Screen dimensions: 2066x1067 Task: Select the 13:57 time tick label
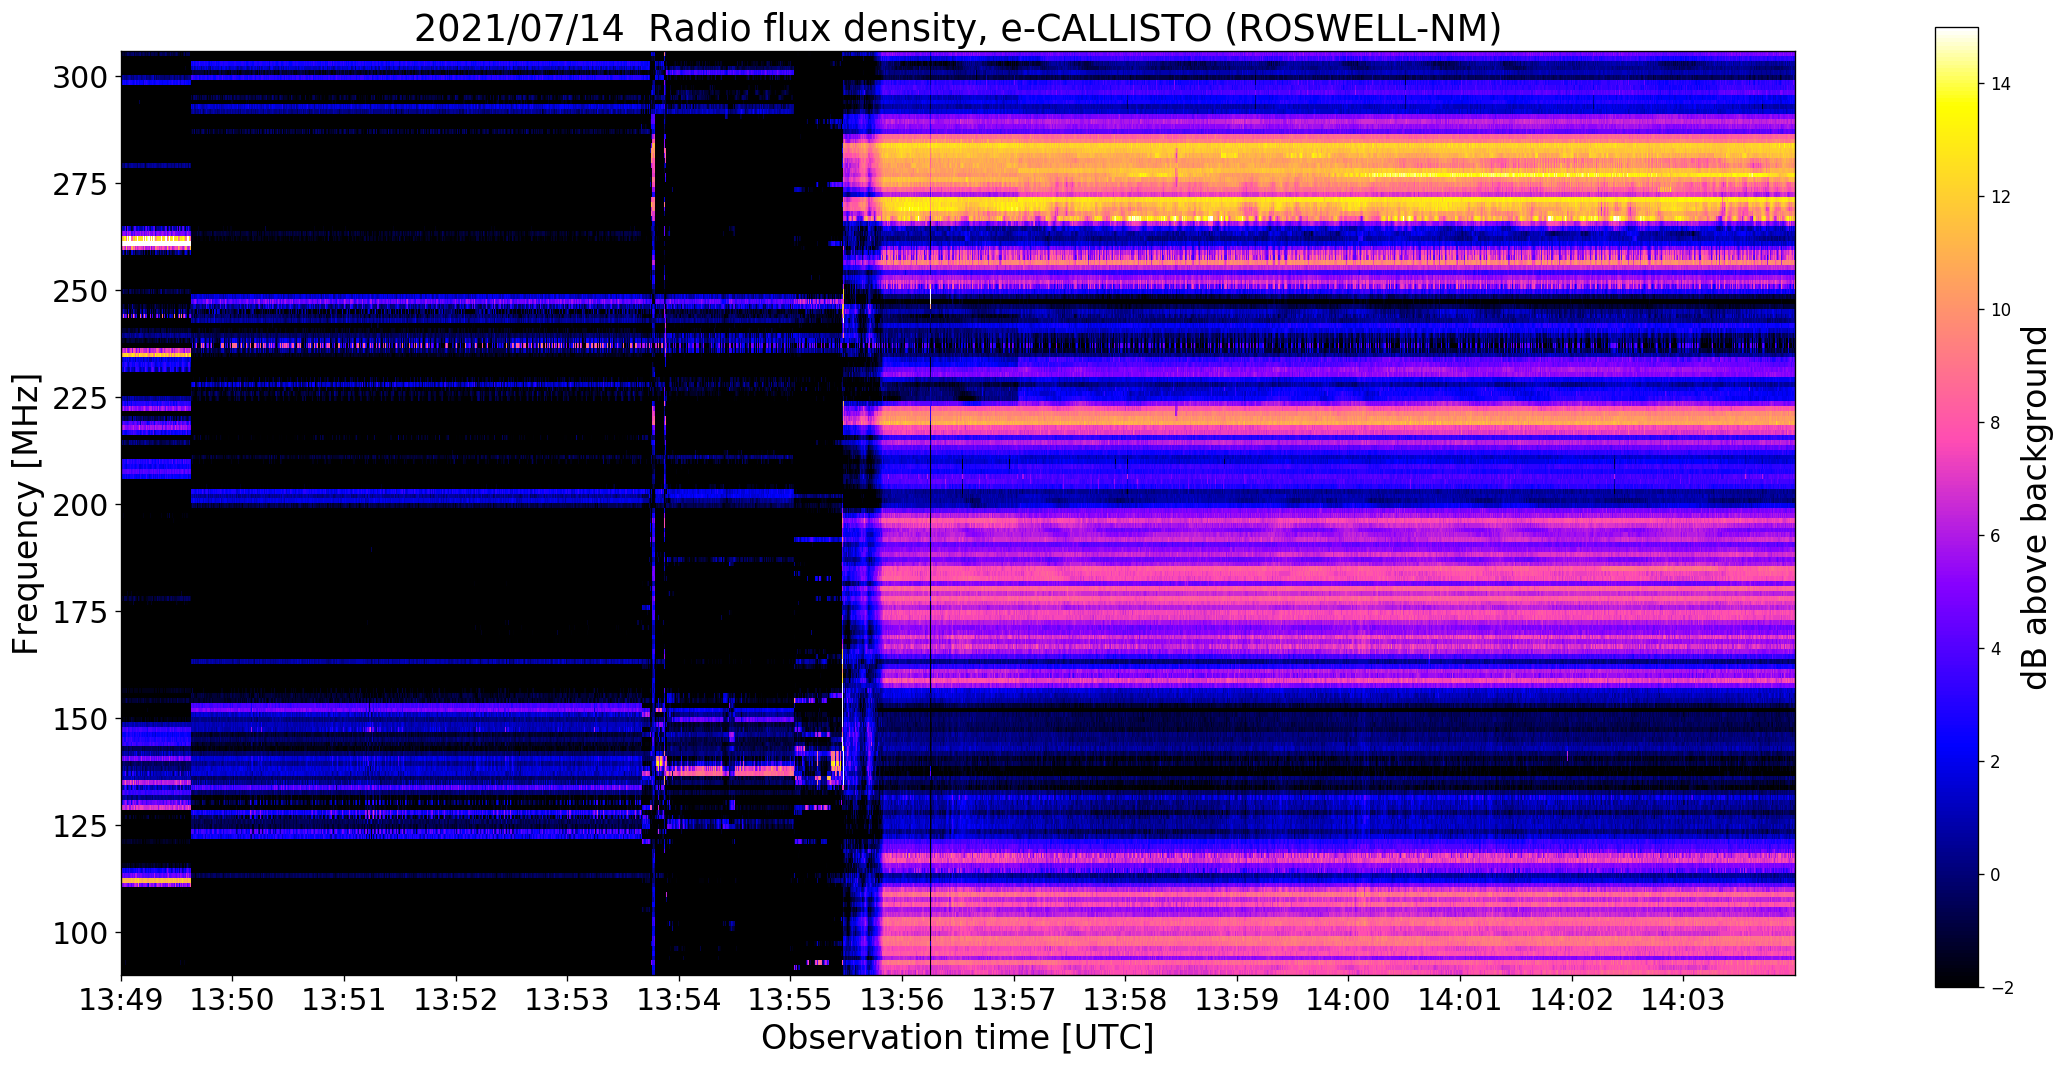(1014, 1000)
